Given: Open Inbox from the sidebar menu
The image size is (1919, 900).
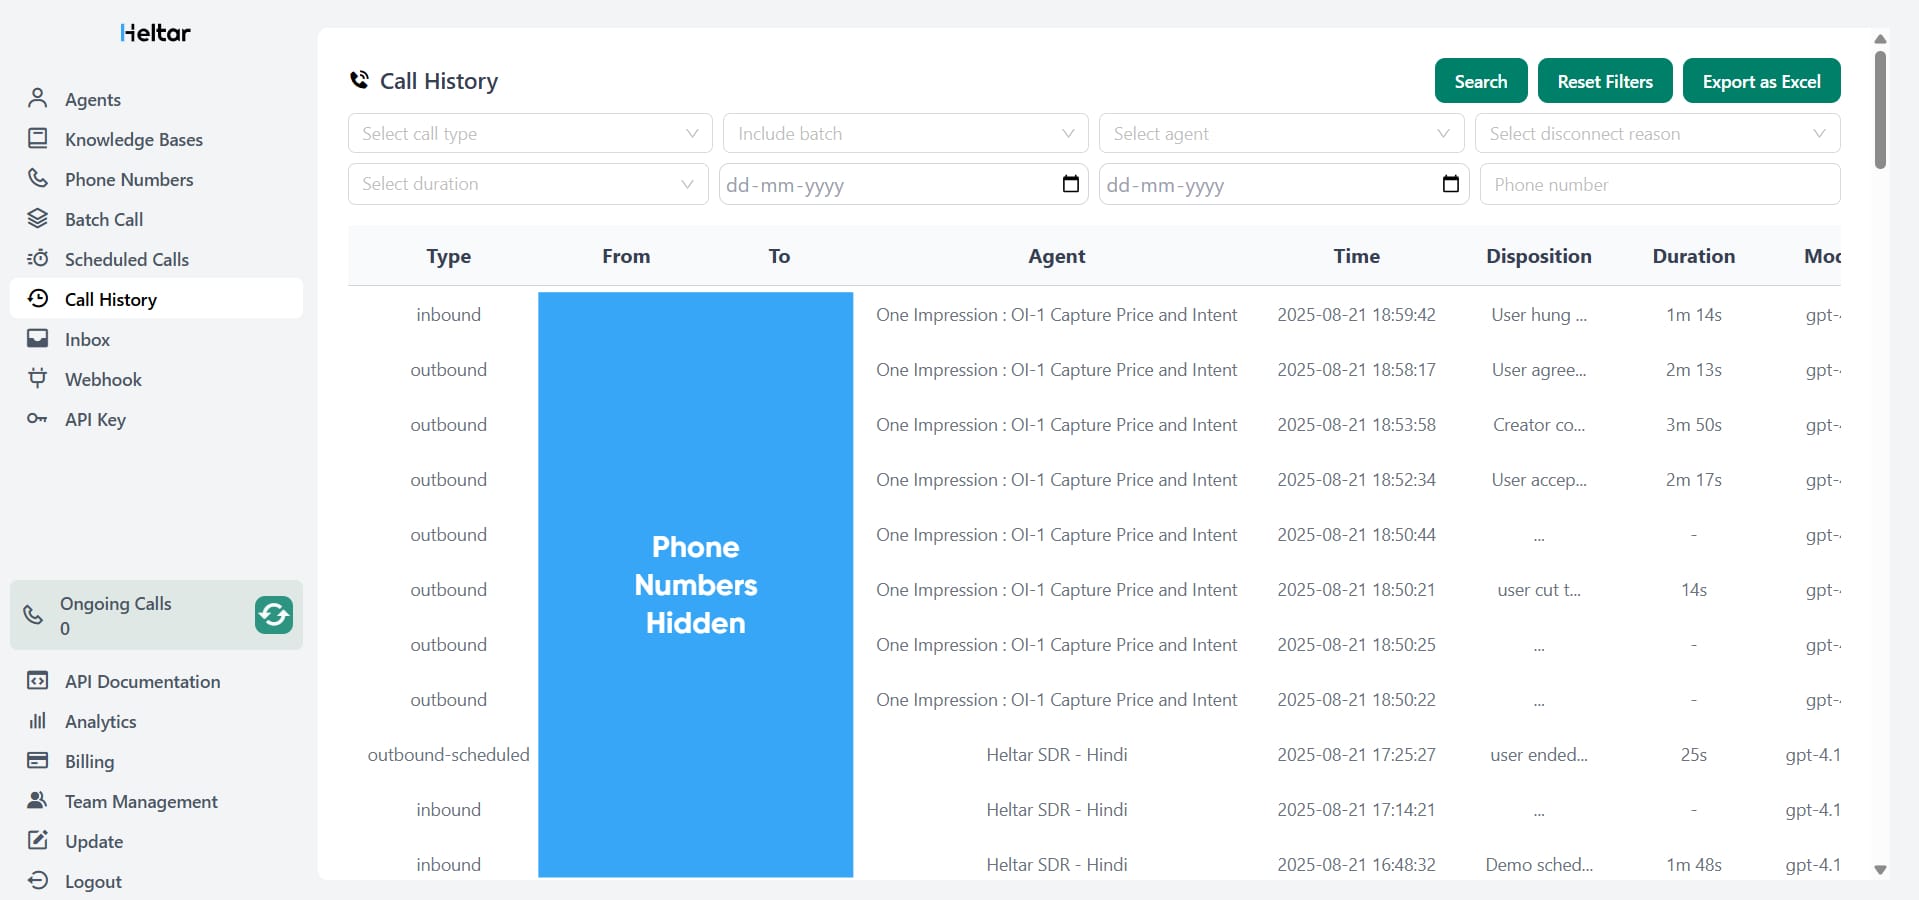Looking at the screenshot, I should click(87, 339).
